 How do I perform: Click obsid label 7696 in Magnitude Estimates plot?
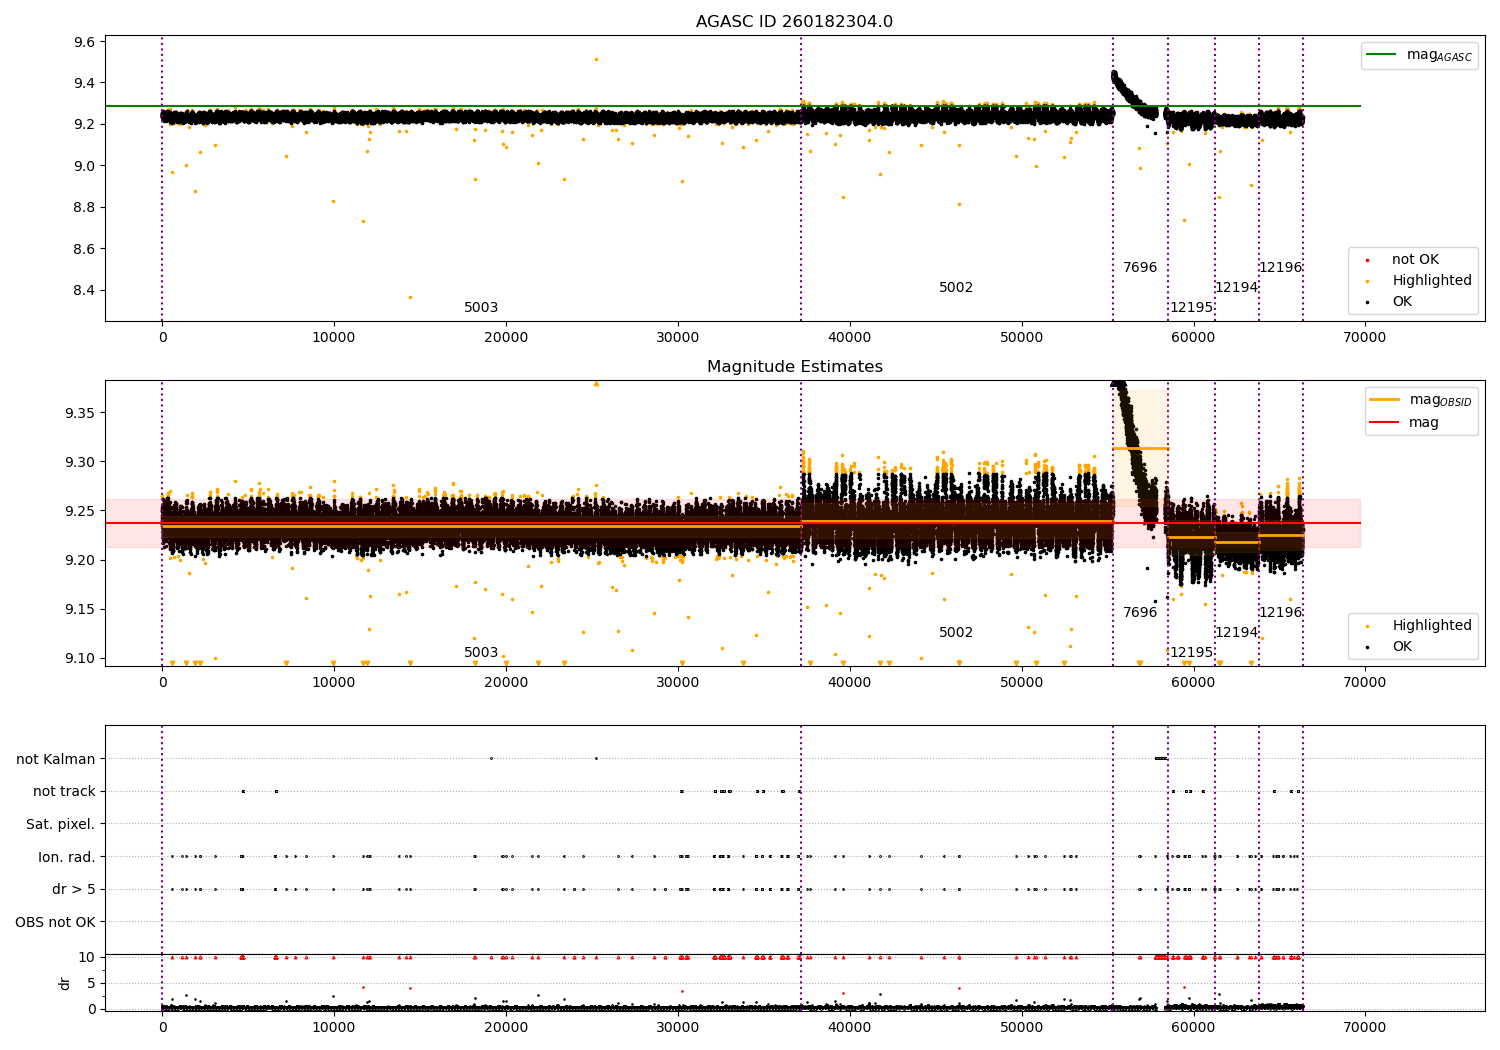coord(1140,613)
